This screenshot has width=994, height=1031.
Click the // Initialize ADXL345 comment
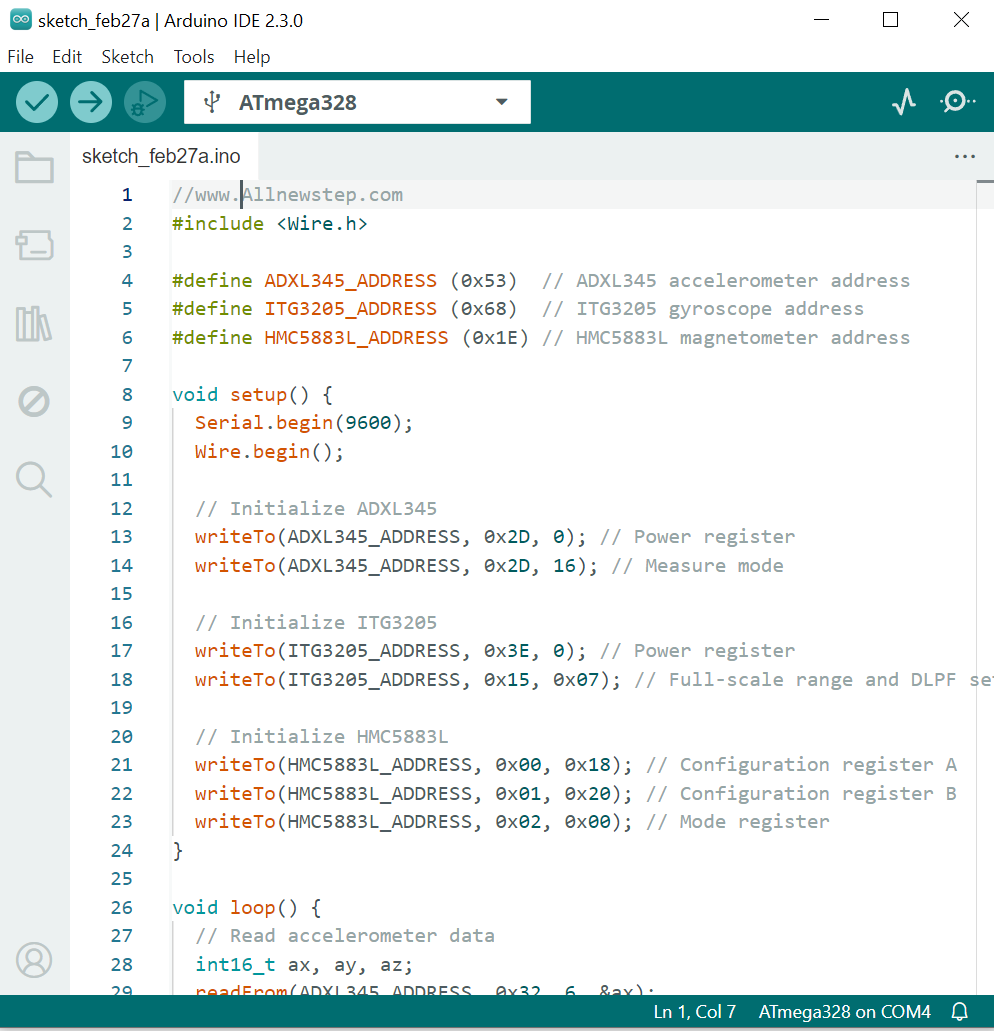[x=316, y=508]
